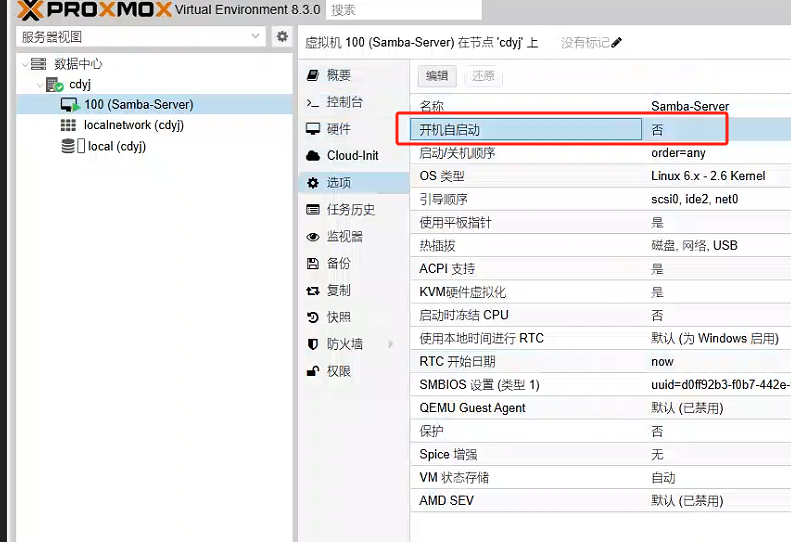The height and width of the screenshot is (542, 791).
Task: Open the 概要 summary tab
Action: tap(353, 75)
